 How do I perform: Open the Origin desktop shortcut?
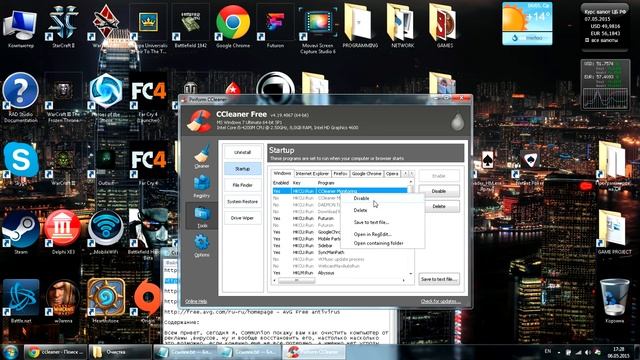tap(148, 301)
